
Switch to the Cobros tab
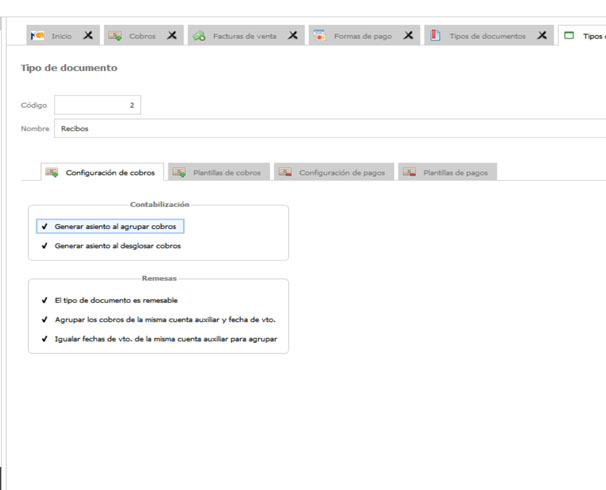pos(143,36)
